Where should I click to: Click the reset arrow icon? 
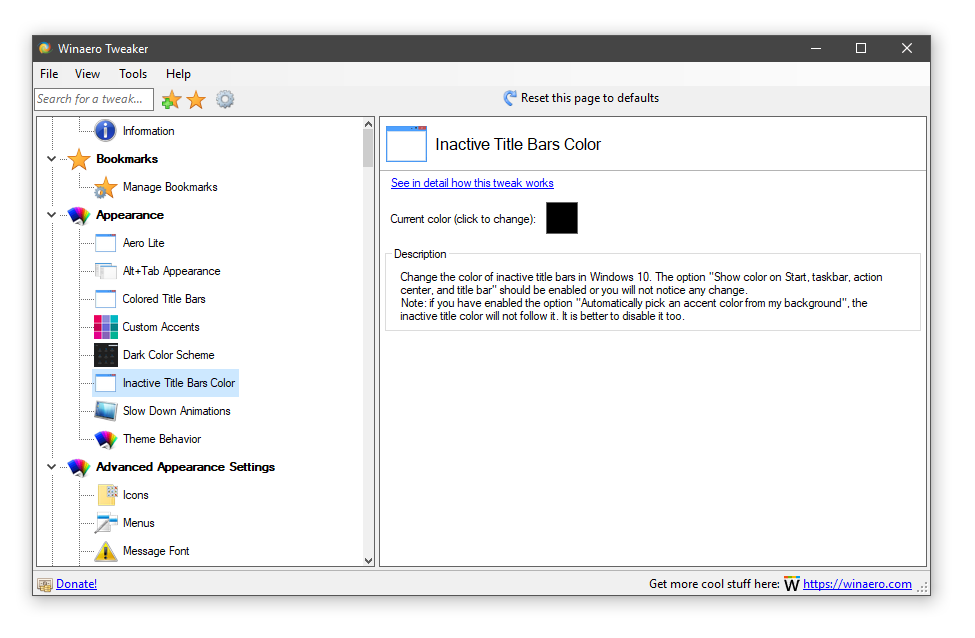[510, 98]
